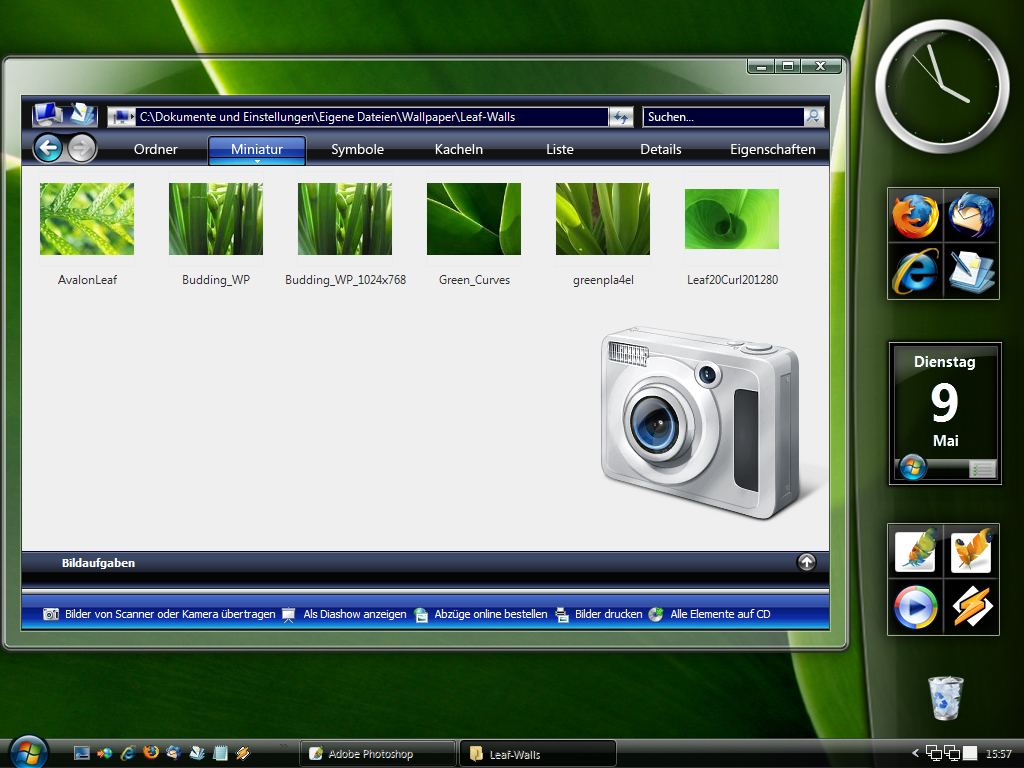Launch Internet Explorer from the sidebar launcher
1024x768 pixels.
click(x=916, y=271)
